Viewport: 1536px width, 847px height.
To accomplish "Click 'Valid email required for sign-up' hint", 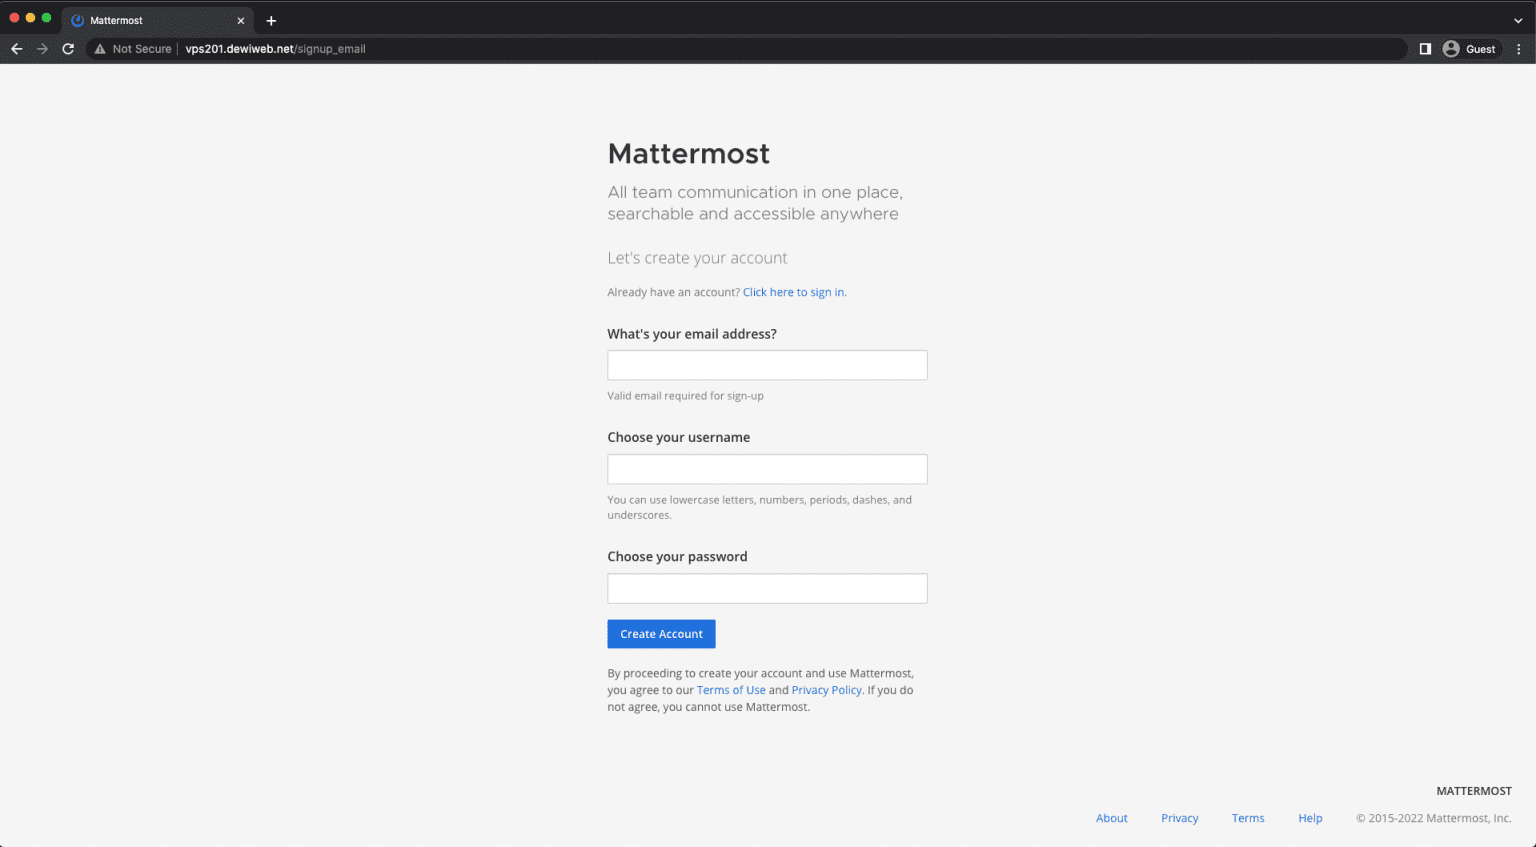I will coord(685,396).
